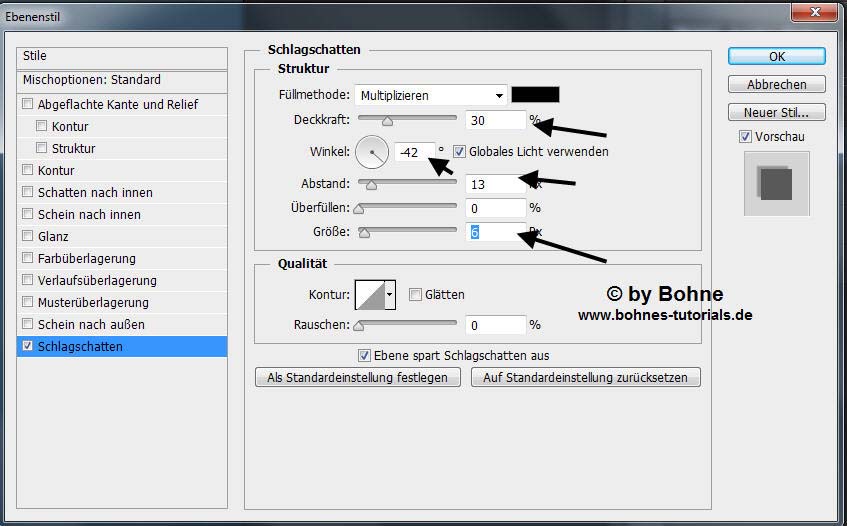Select Mischoptionen: Standard in the list
The height and width of the screenshot is (526, 847).
tap(92, 80)
